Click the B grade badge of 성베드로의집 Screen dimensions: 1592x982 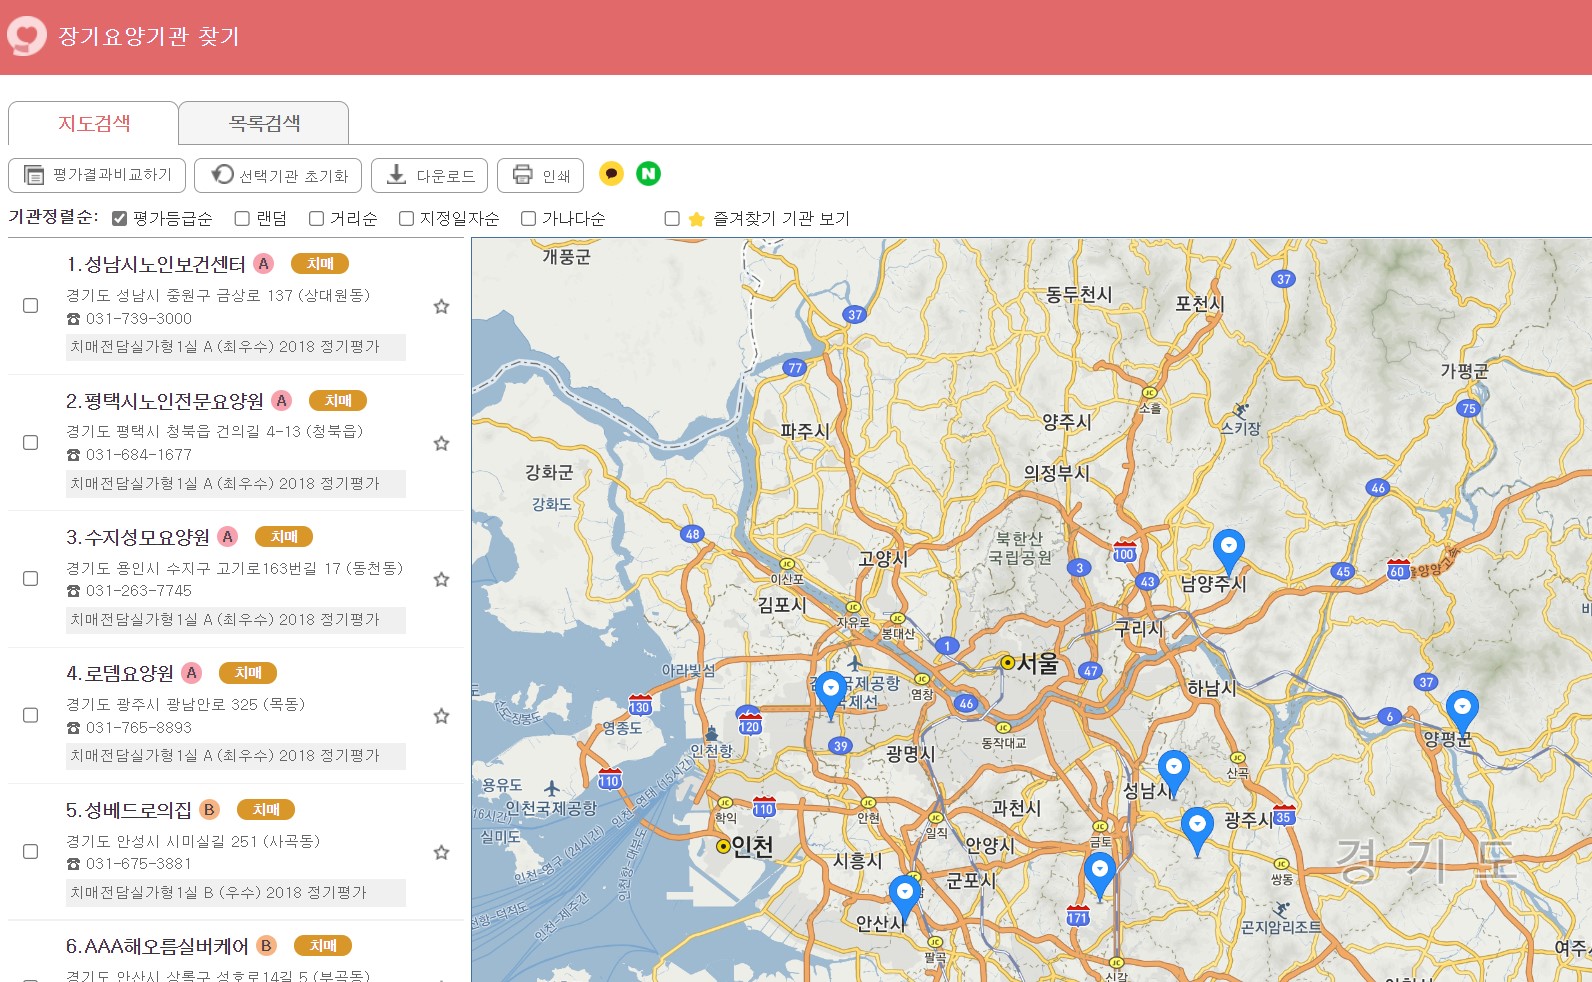coord(209,810)
